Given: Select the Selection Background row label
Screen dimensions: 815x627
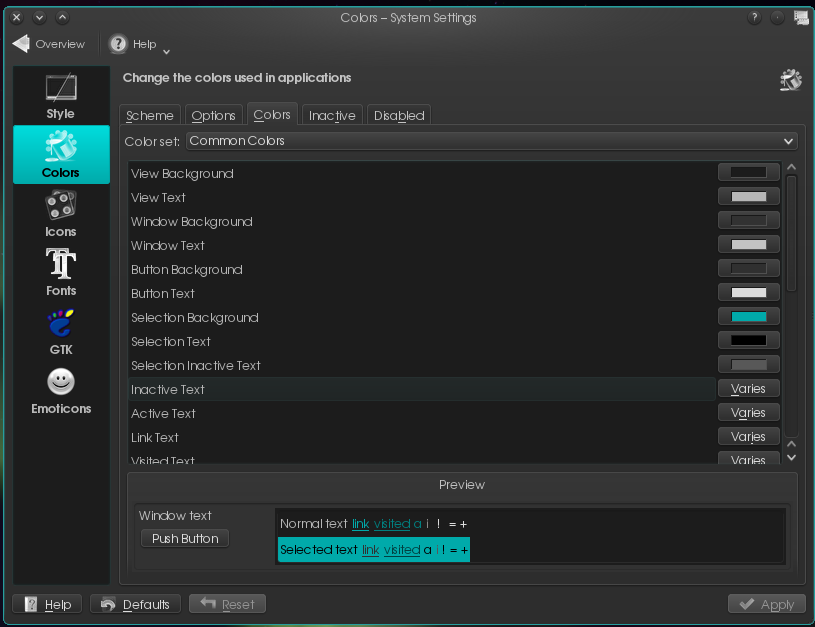Looking at the screenshot, I should [x=194, y=318].
